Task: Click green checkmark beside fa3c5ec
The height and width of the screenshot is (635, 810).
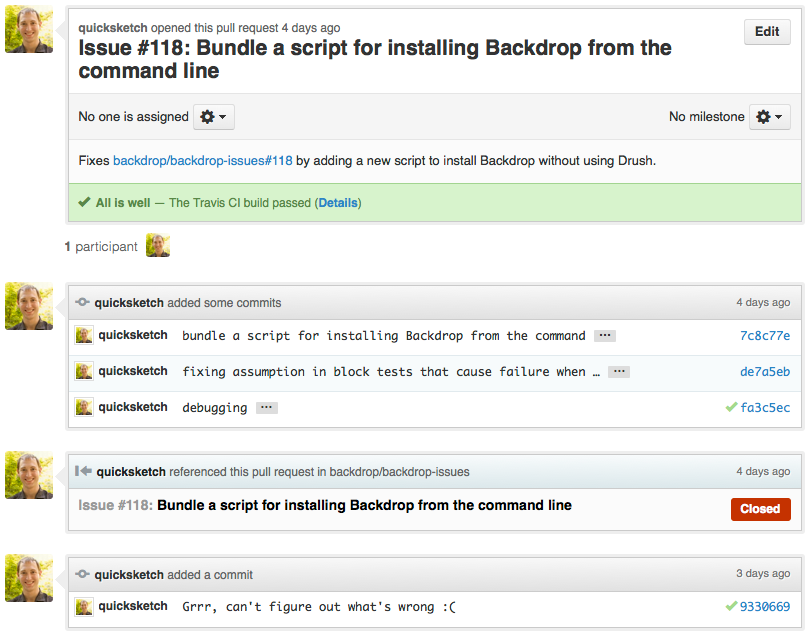Action: 731,407
